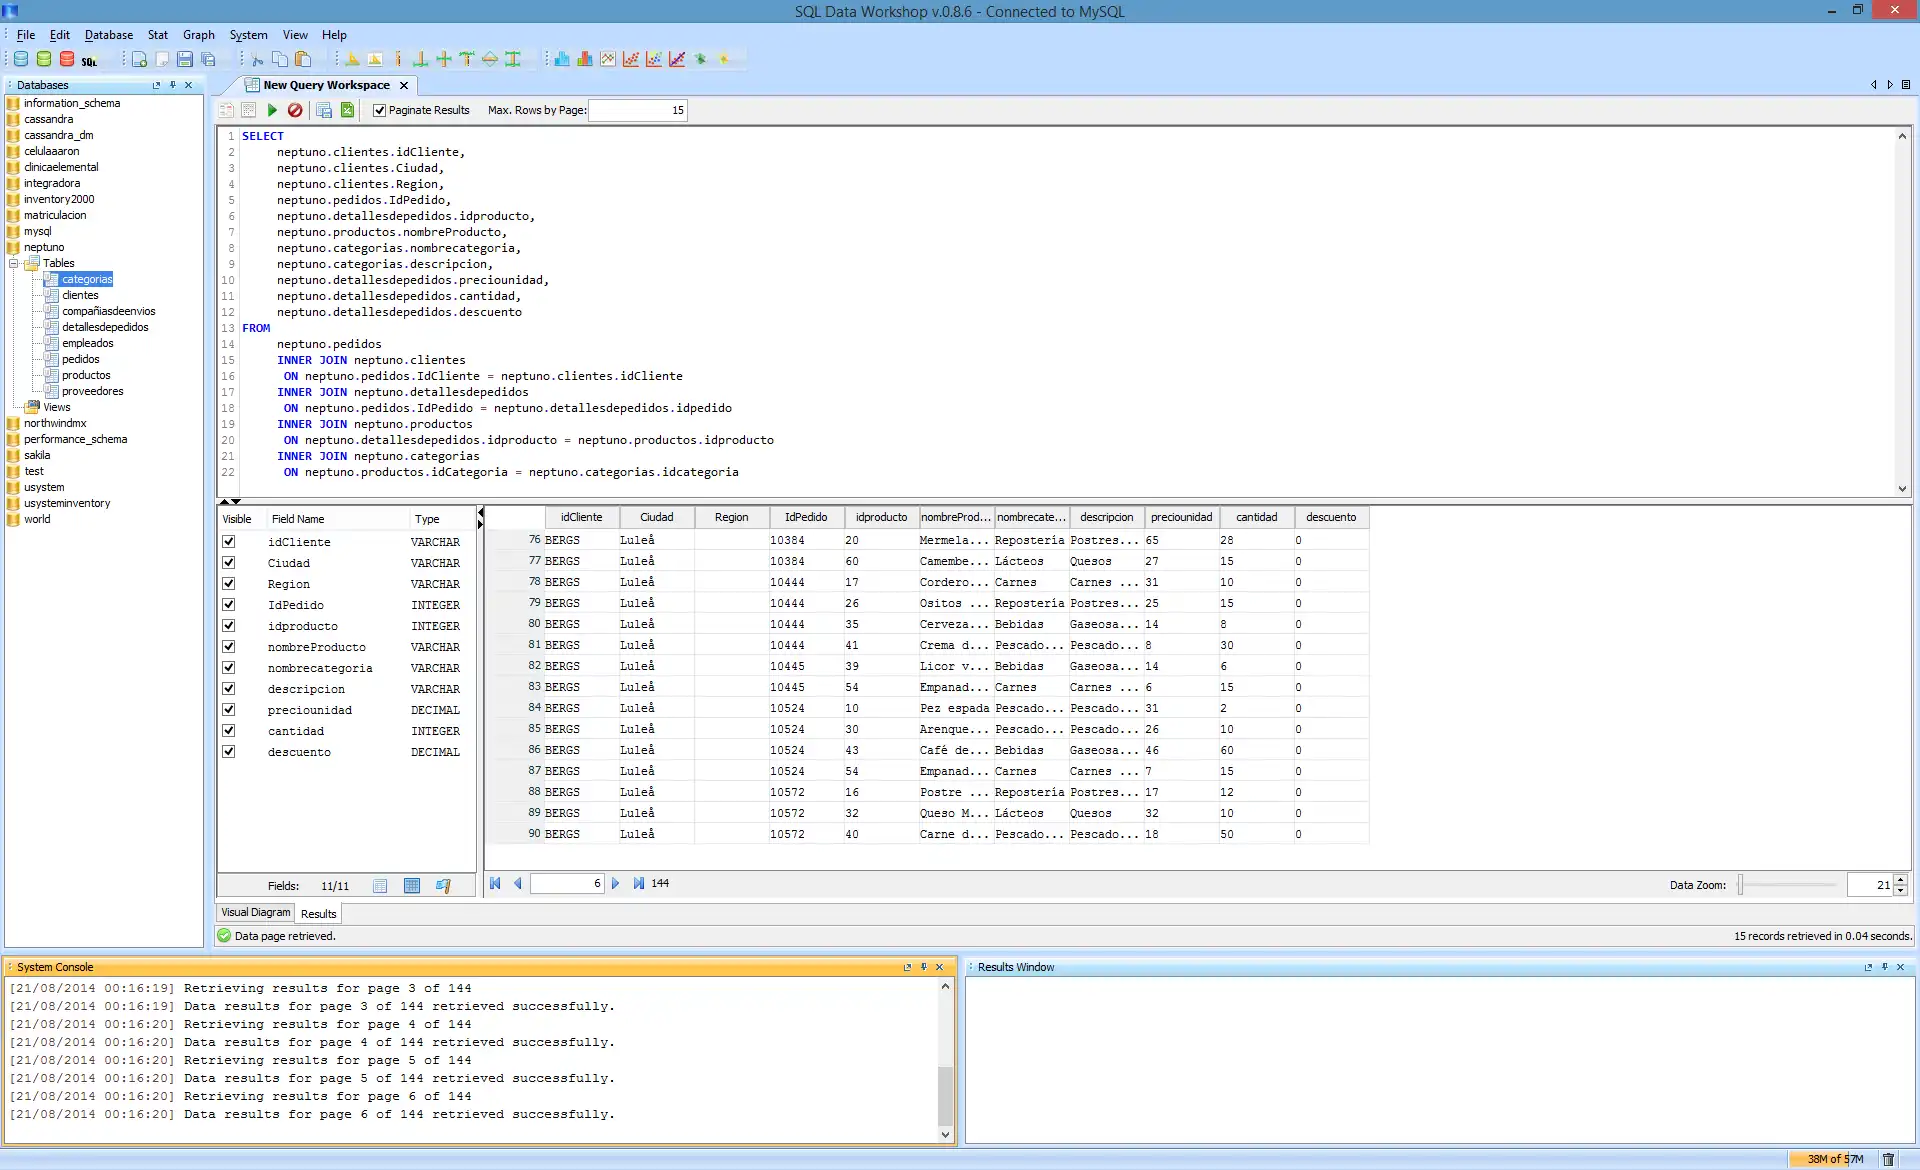Click the Stop Query execution button
The width and height of the screenshot is (1920, 1170).
click(x=293, y=110)
